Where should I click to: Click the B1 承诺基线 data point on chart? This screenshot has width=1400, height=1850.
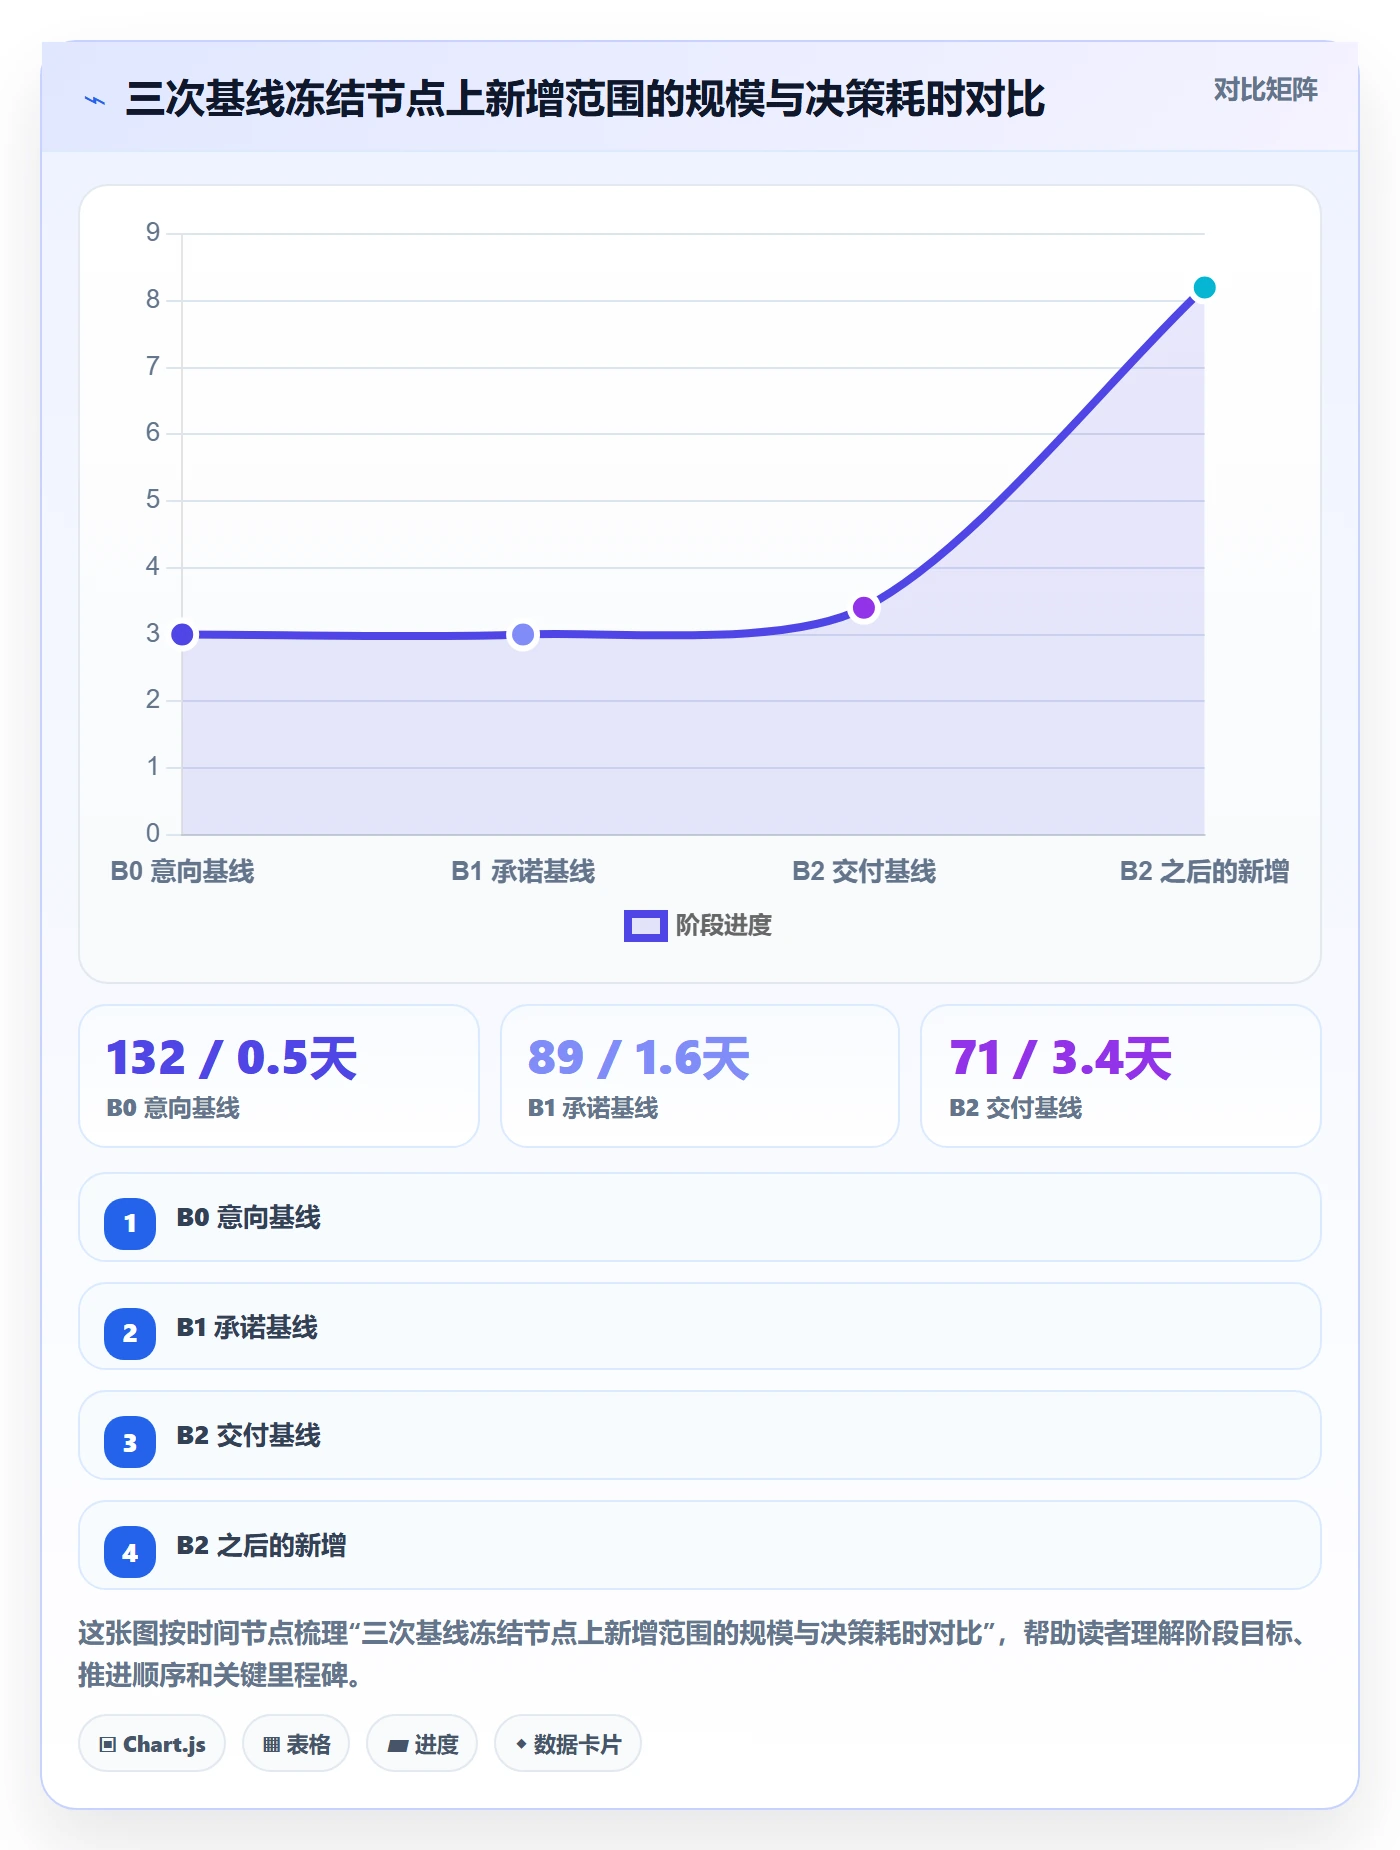523,634
